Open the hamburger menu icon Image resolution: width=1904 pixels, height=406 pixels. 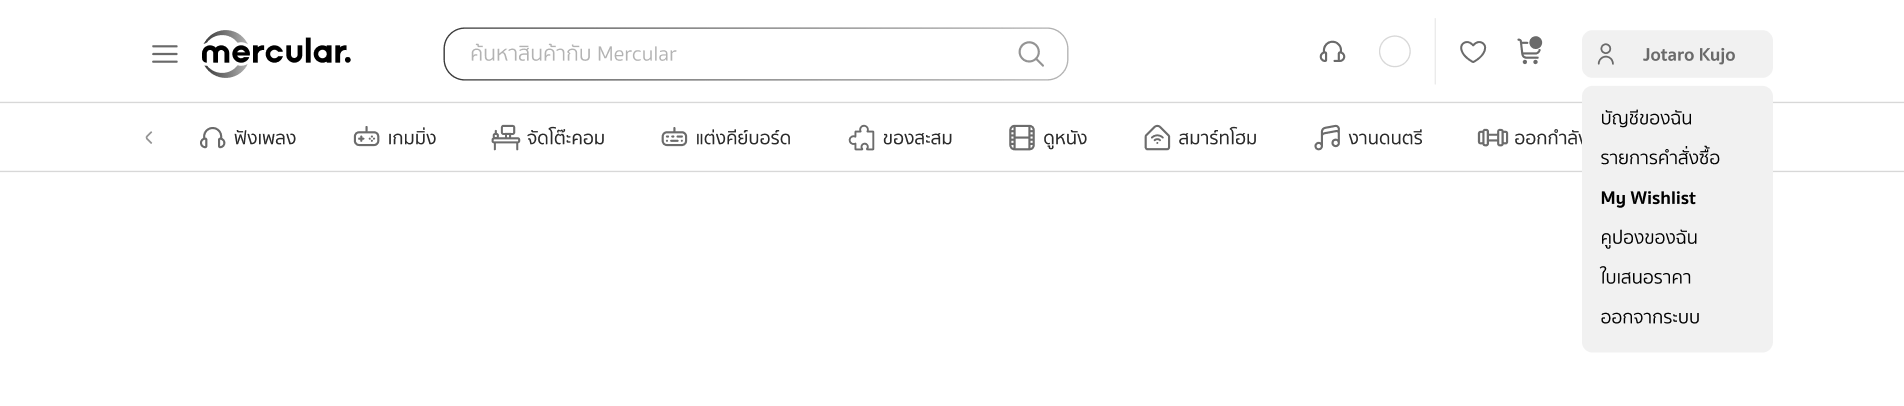tap(165, 54)
